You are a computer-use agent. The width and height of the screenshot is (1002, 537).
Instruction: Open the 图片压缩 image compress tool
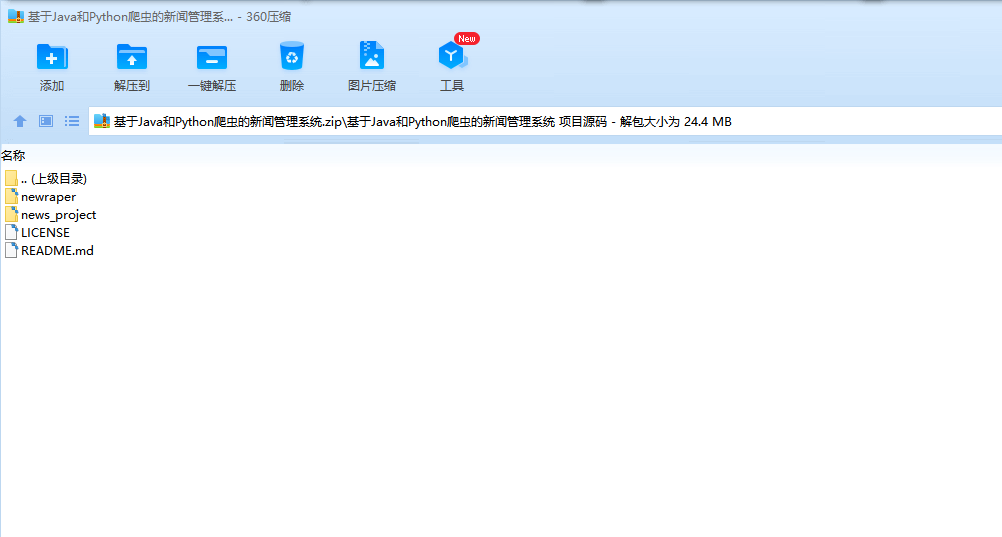click(371, 56)
